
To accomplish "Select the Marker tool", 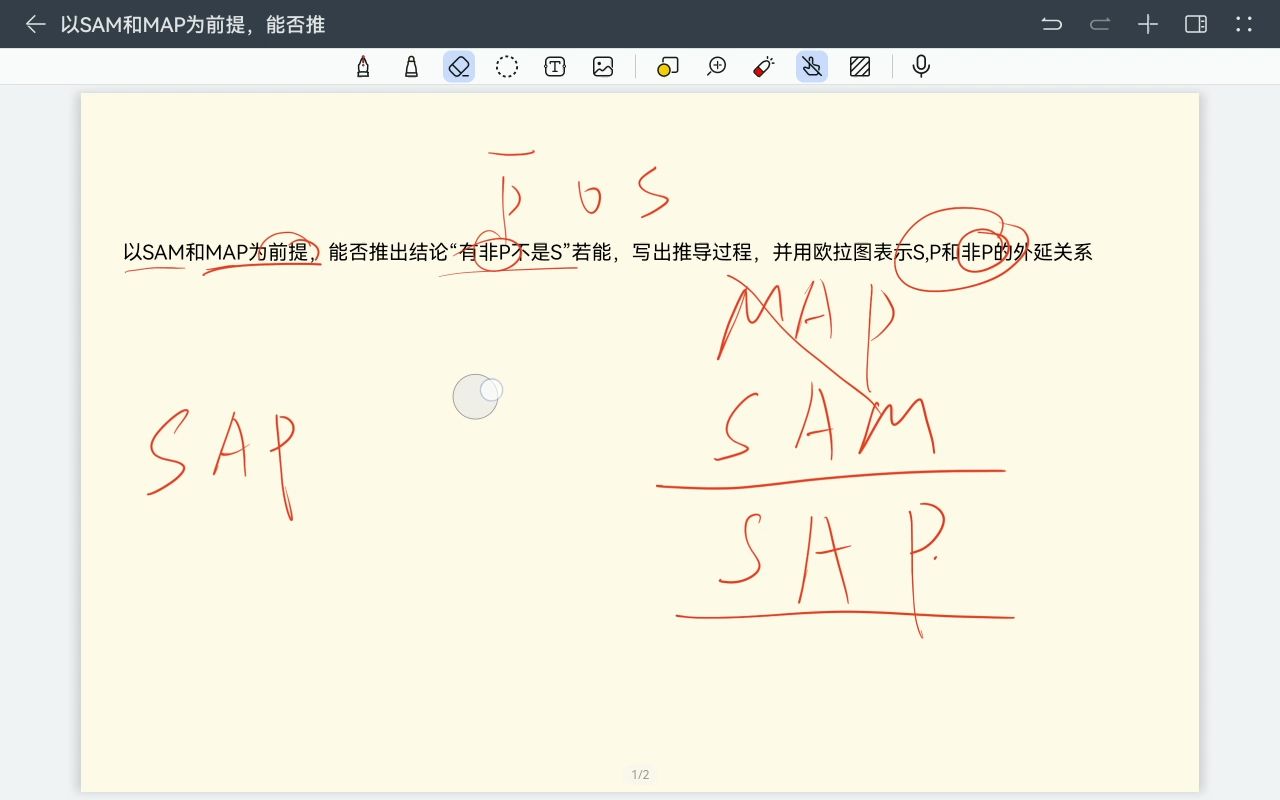I will 411,66.
